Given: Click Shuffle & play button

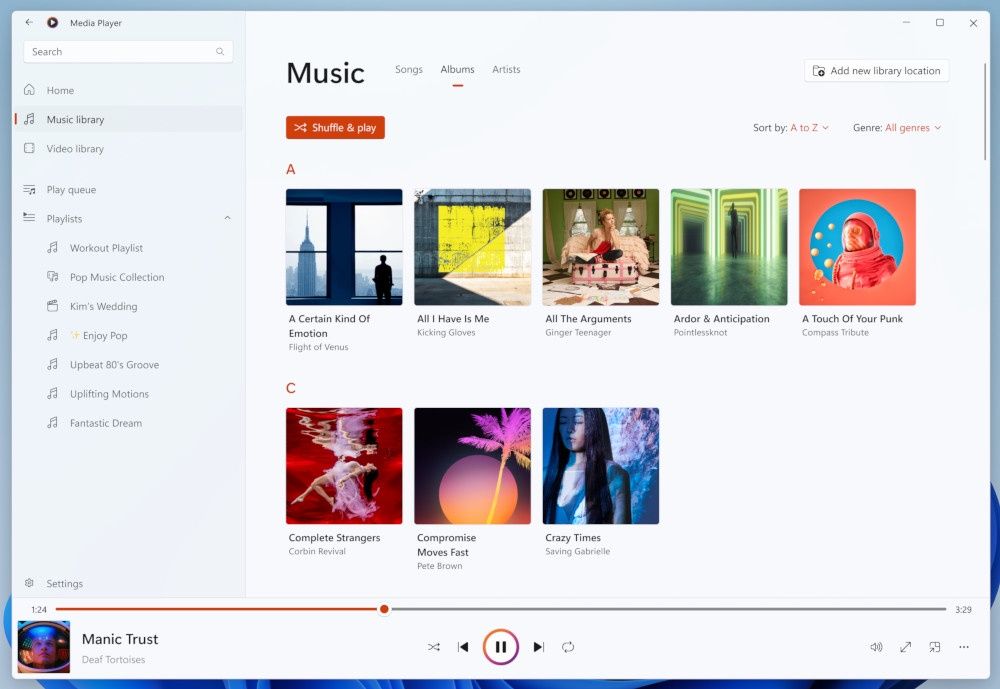Looking at the screenshot, I should [x=335, y=128].
